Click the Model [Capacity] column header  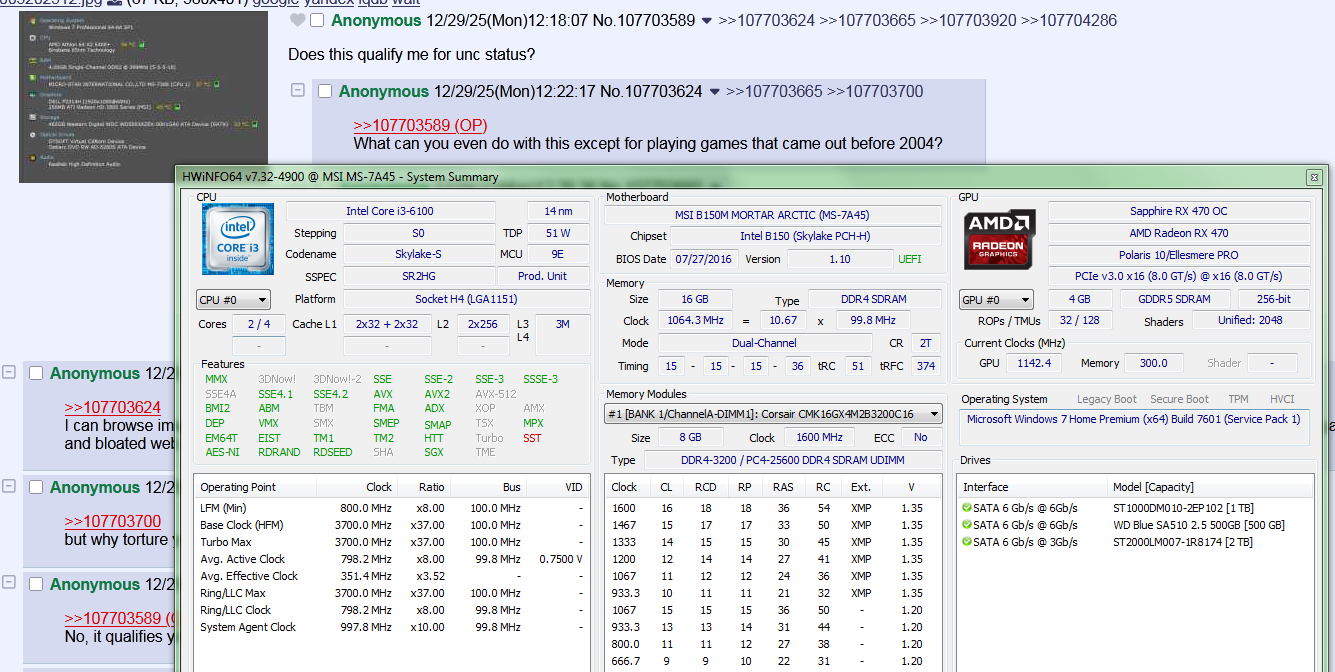pyautogui.click(x=1210, y=487)
